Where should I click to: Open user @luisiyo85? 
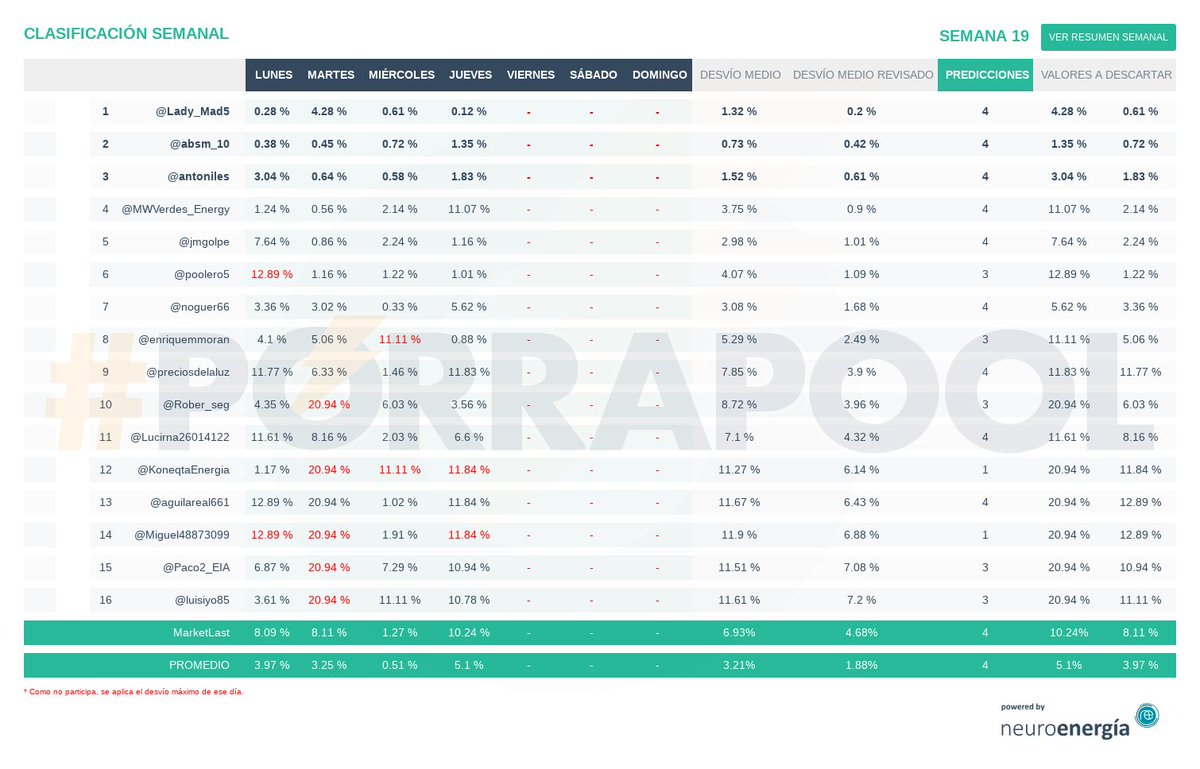[x=200, y=600]
